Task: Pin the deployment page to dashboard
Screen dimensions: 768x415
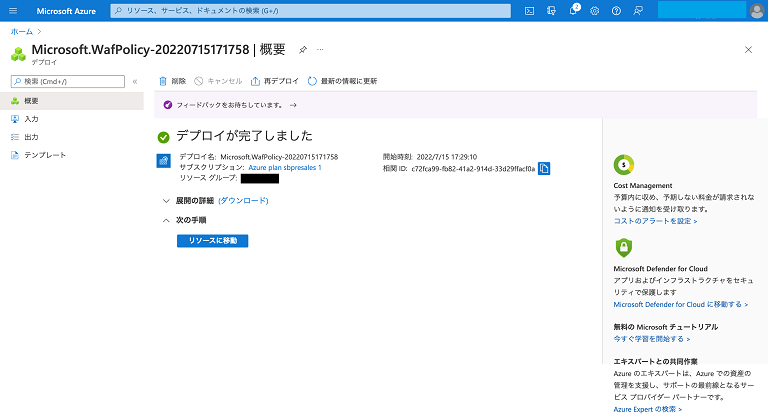Action: (303, 49)
